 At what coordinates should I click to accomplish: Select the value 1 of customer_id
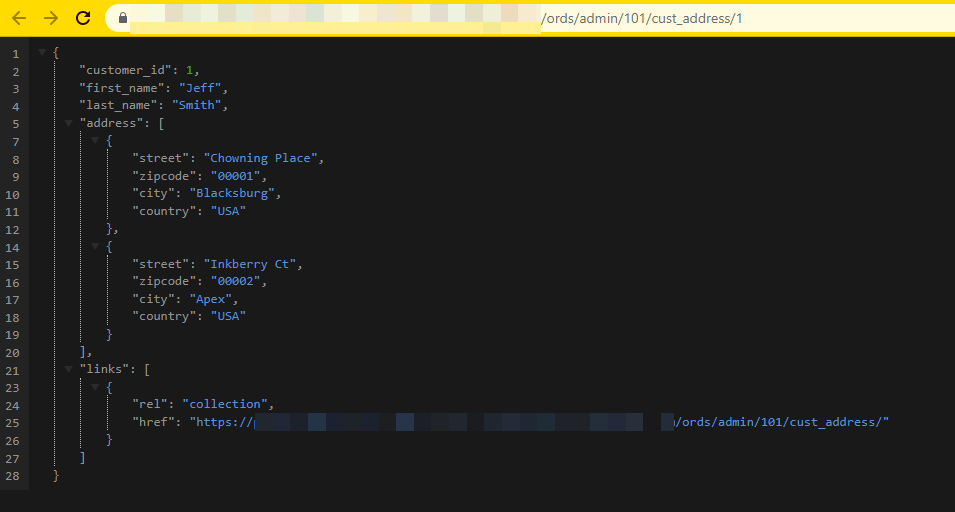pos(189,70)
